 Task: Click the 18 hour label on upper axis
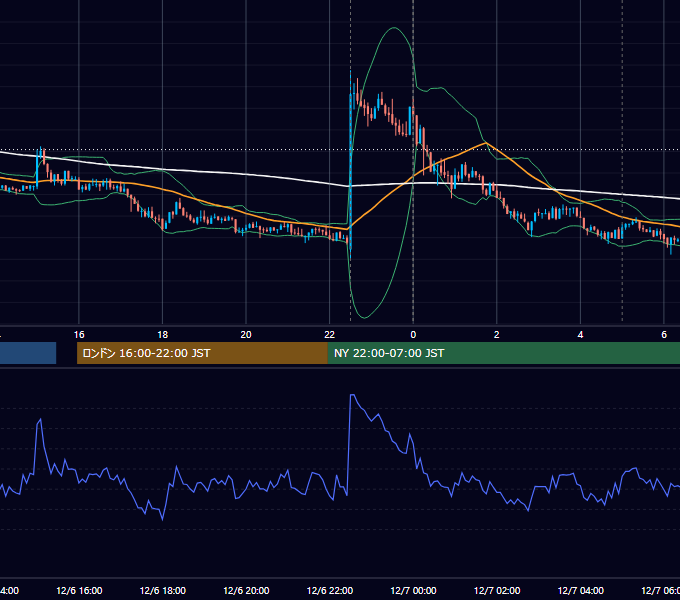[x=163, y=335]
